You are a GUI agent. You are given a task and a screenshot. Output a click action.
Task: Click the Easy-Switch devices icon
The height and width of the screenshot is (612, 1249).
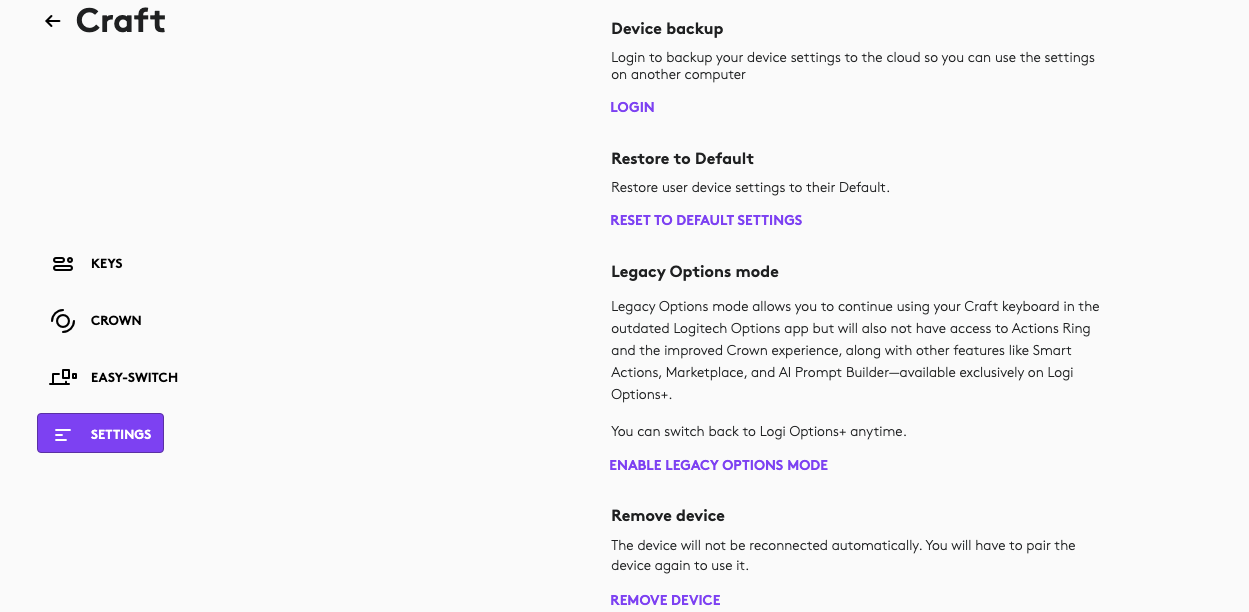point(63,377)
